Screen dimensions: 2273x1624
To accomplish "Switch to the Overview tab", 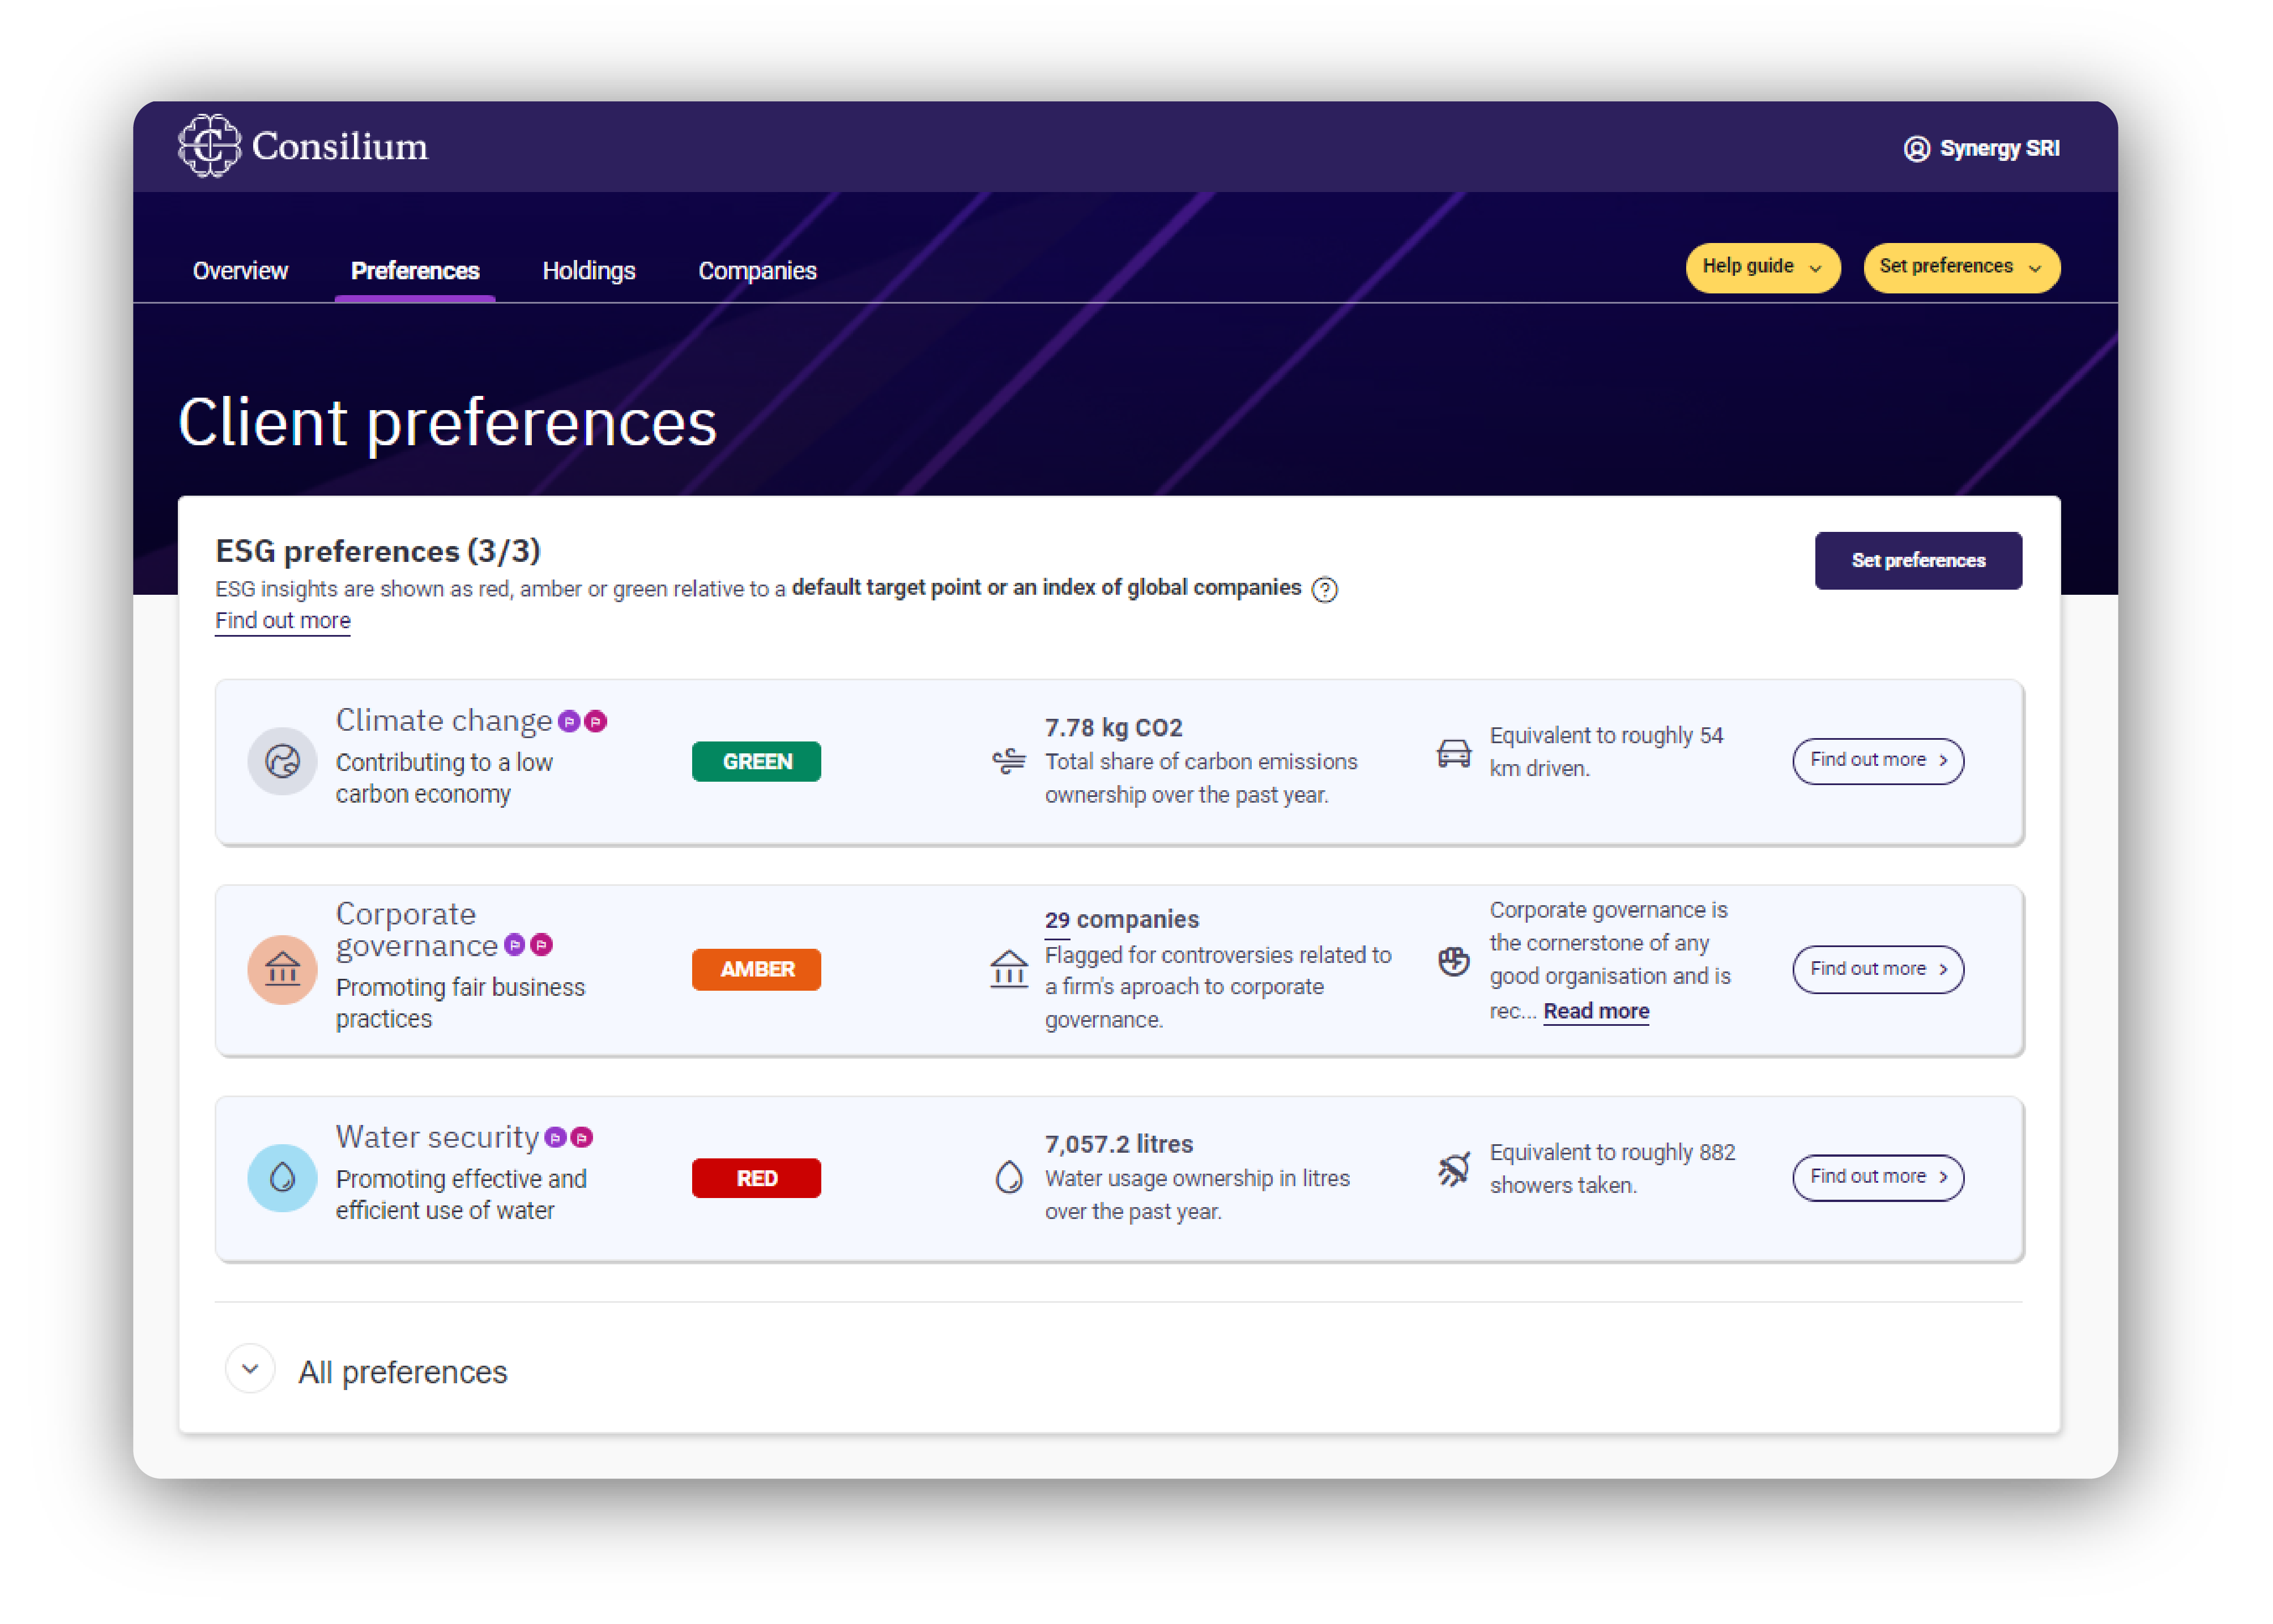I will pyautogui.click(x=240, y=271).
